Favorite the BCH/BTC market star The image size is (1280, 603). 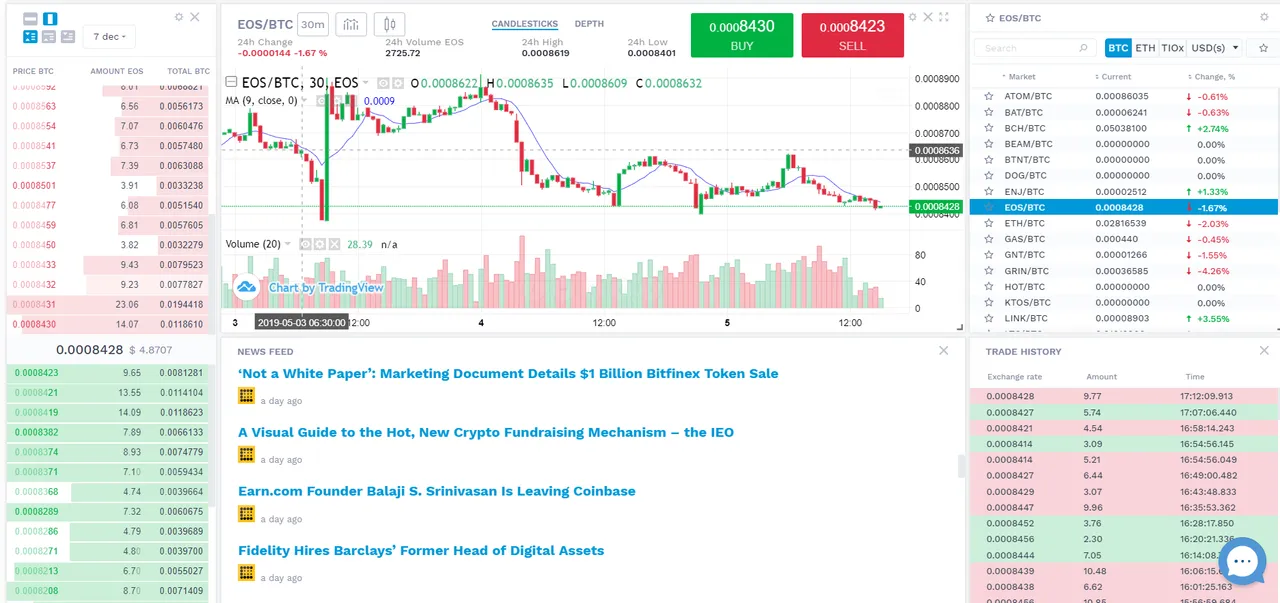pyautogui.click(x=989, y=128)
